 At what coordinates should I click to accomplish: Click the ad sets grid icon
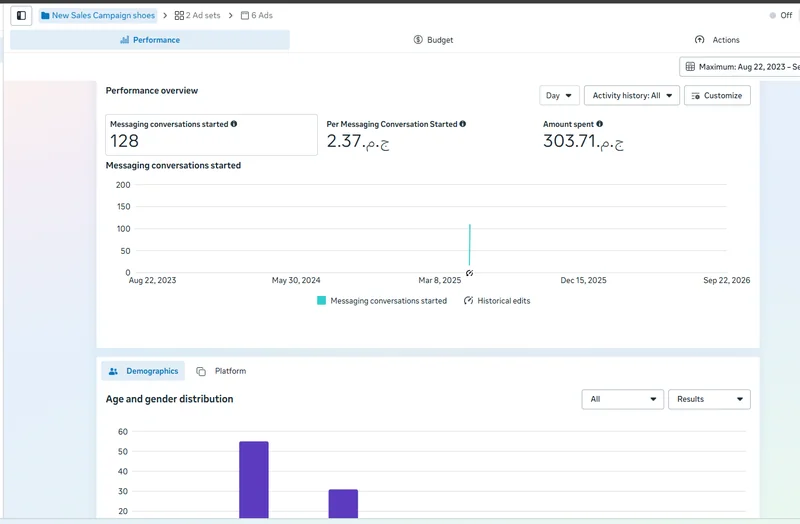[x=179, y=15]
